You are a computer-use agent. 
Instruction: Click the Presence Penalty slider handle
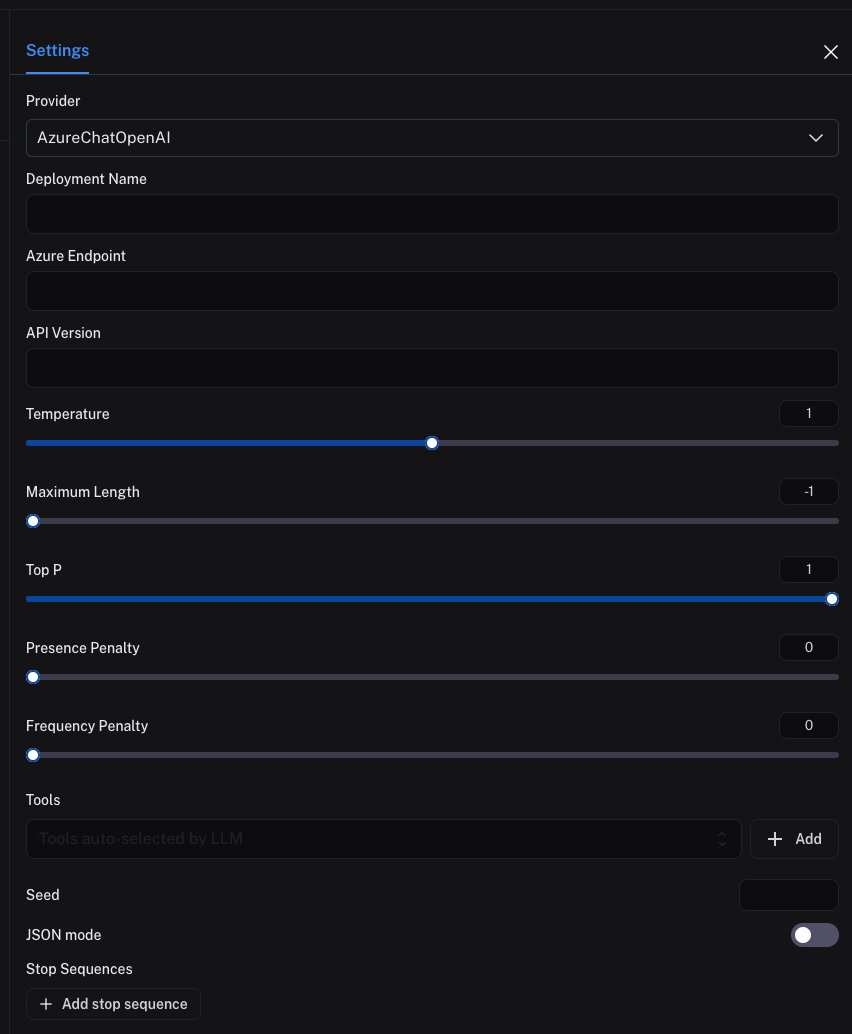(33, 677)
